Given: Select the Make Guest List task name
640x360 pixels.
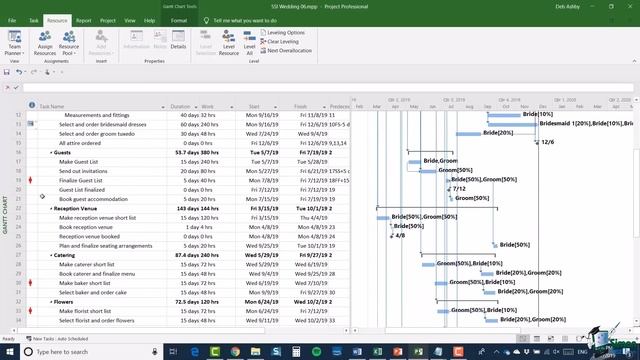Looking at the screenshot, I should (x=78, y=162).
